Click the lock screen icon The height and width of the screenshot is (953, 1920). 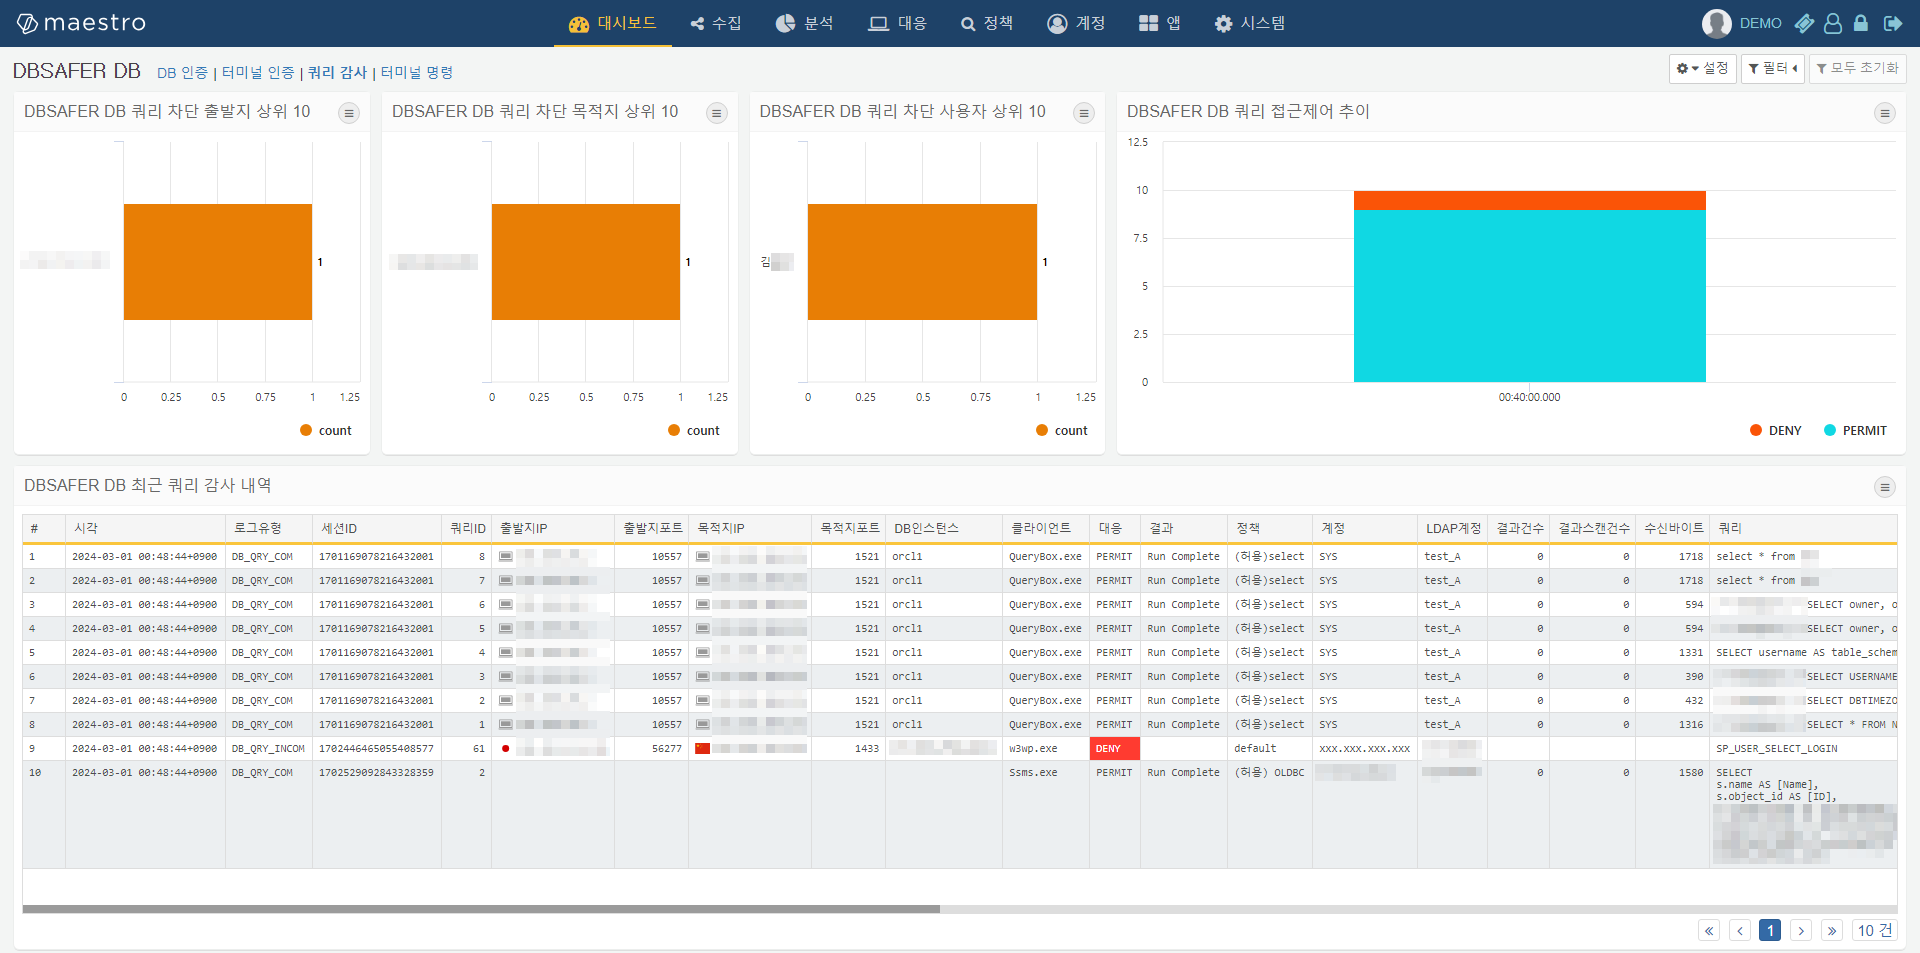(1861, 23)
